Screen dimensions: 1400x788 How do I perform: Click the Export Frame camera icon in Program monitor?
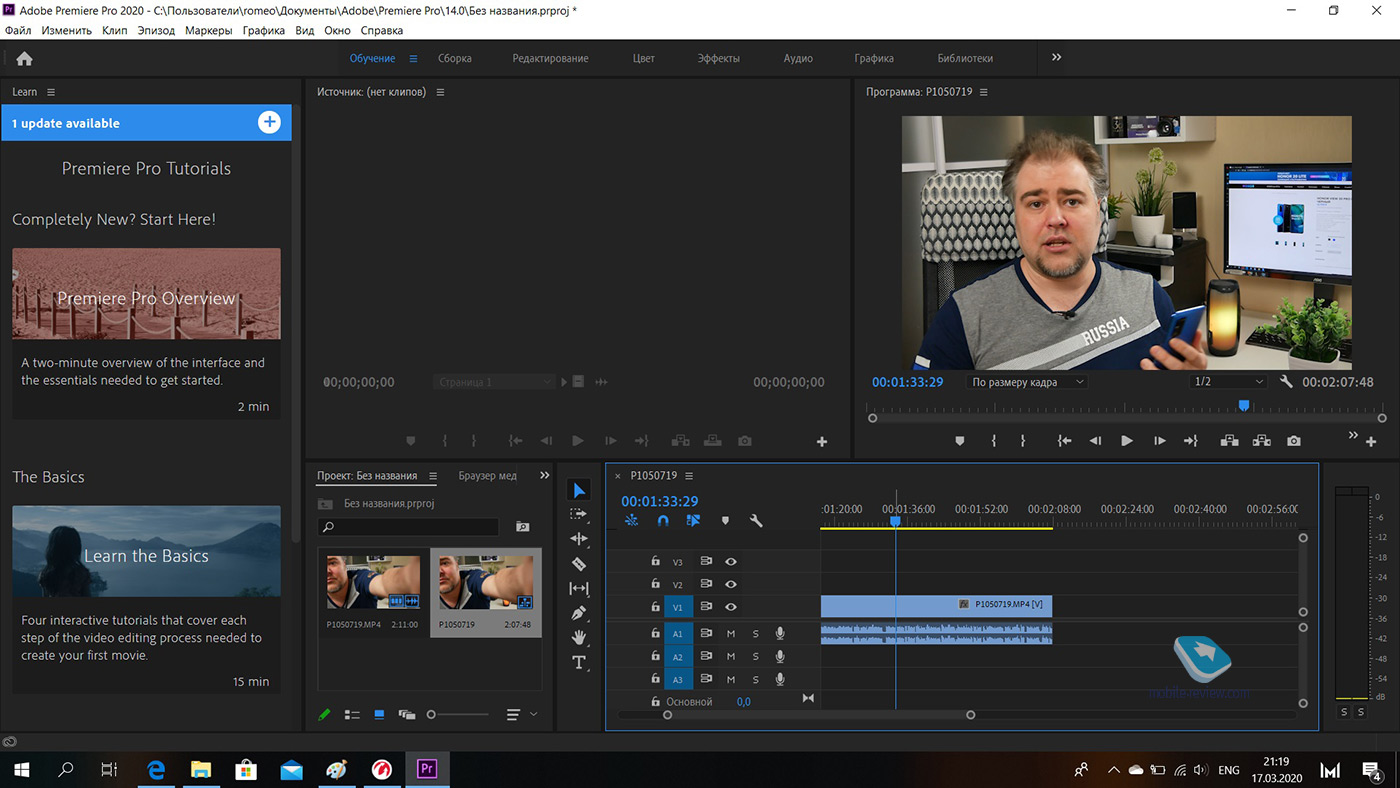coord(1294,441)
